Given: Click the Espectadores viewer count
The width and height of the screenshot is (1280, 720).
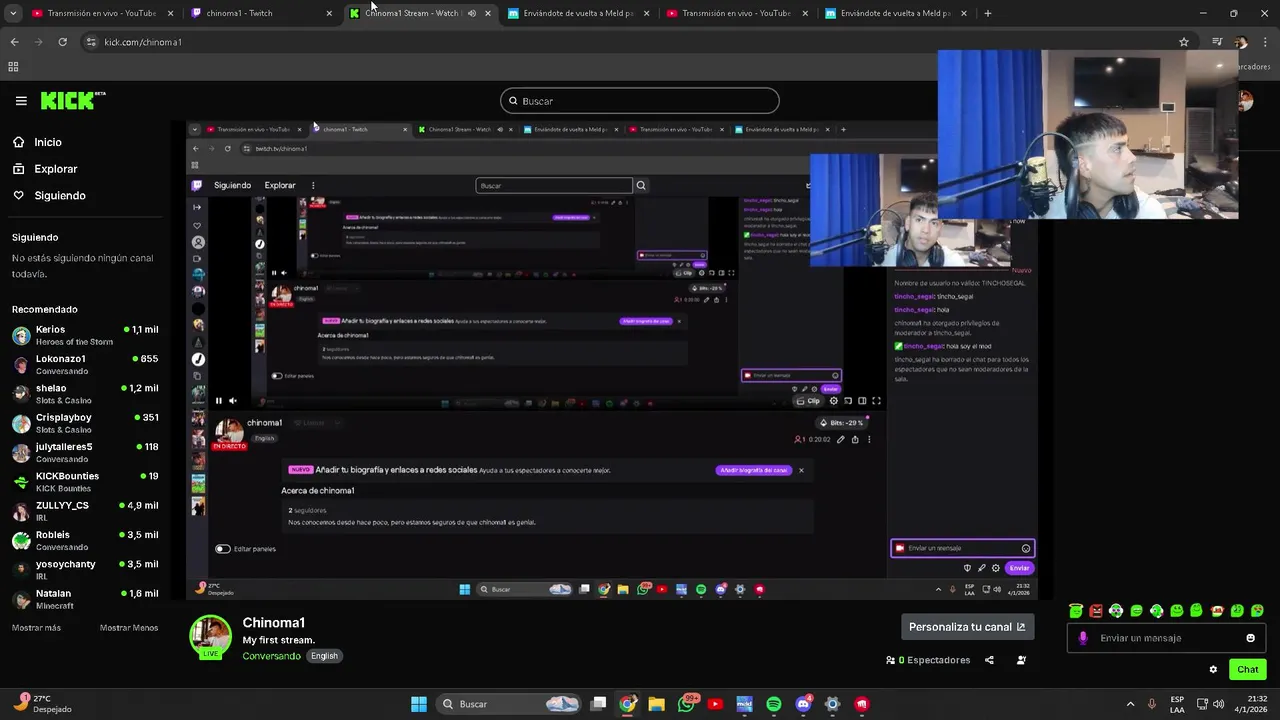Looking at the screenshot, I should (928, 660).
